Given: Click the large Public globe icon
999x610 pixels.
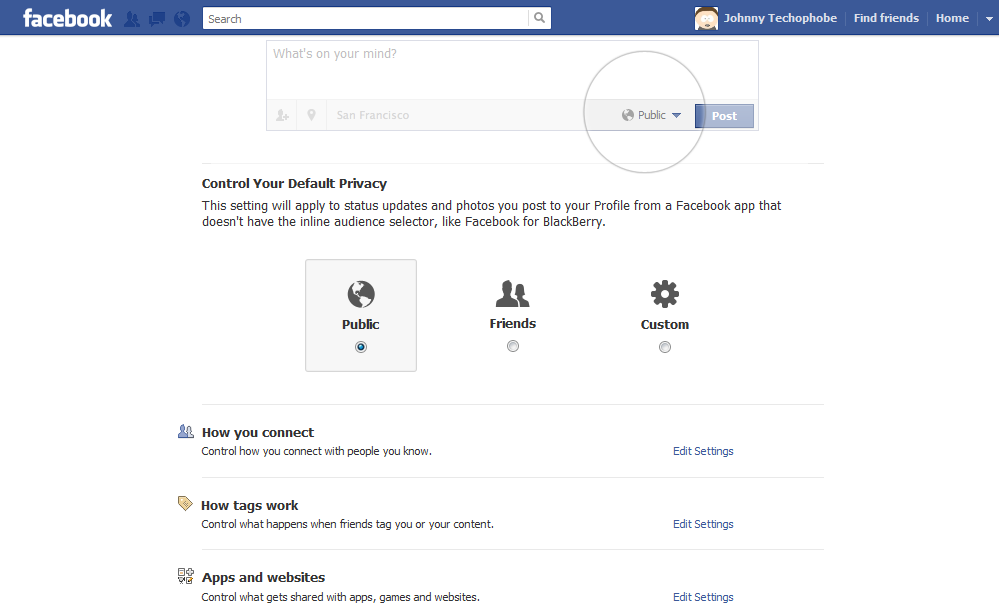Looking at the screenshot, I should (361, 294).
